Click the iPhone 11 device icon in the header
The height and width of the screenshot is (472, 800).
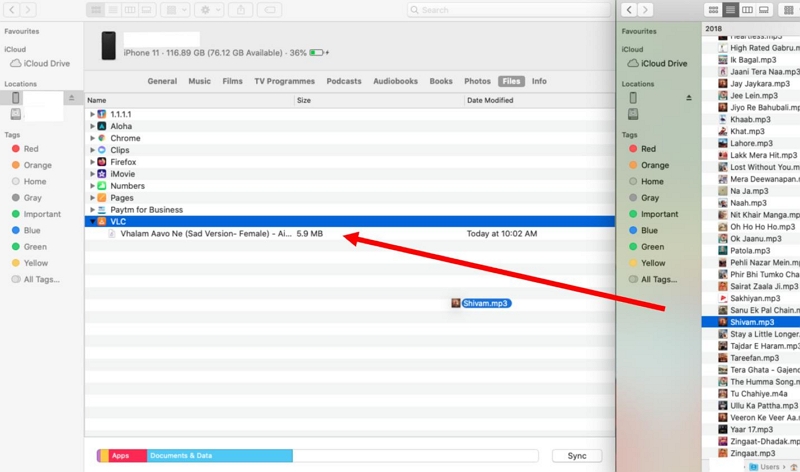(108, 45)
